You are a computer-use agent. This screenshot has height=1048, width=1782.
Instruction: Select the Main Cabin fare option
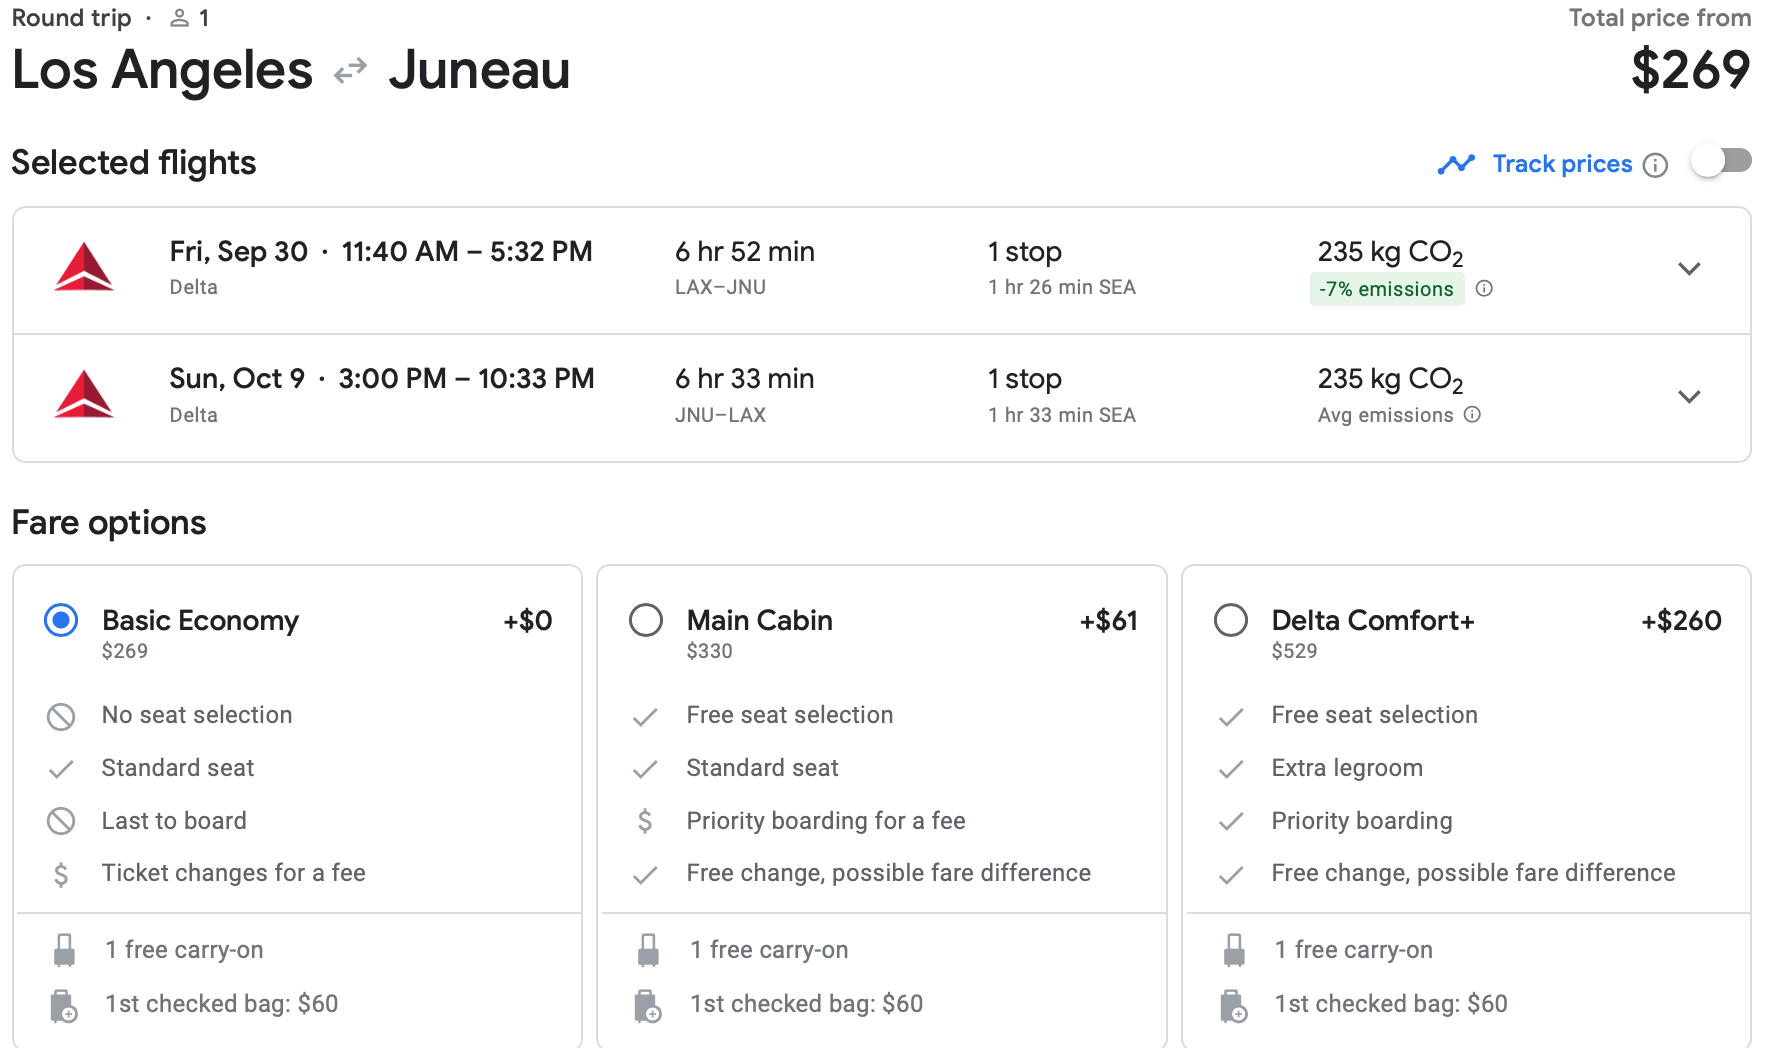646,620
